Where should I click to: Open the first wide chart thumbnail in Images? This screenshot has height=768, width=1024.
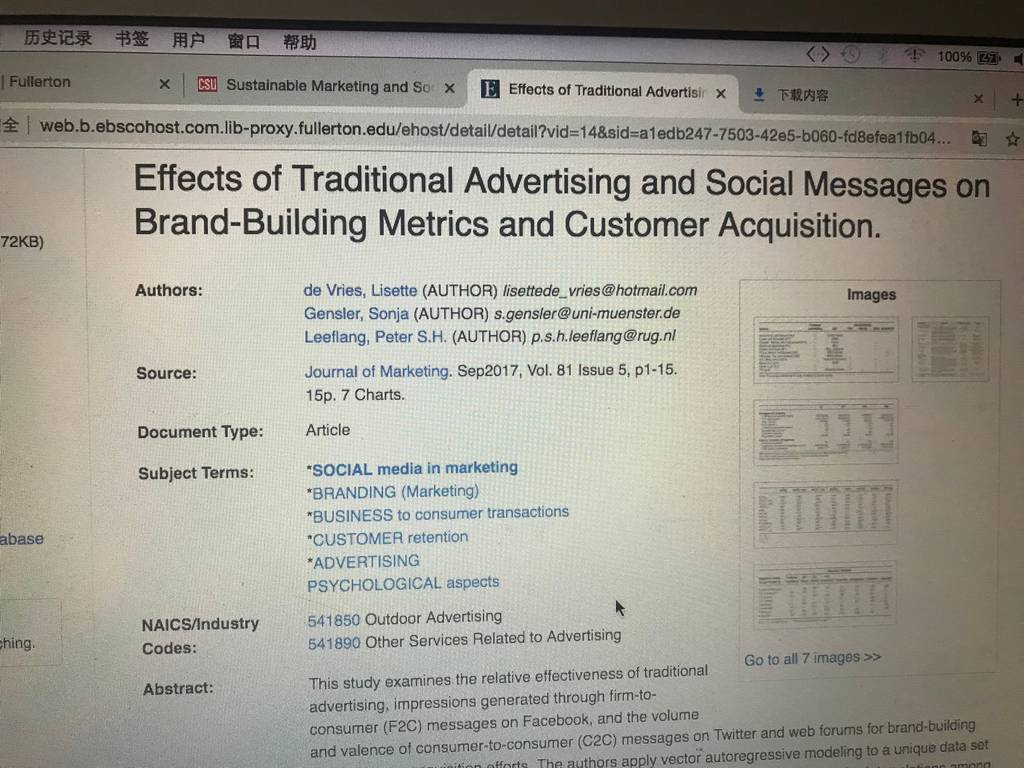(825, 350)
